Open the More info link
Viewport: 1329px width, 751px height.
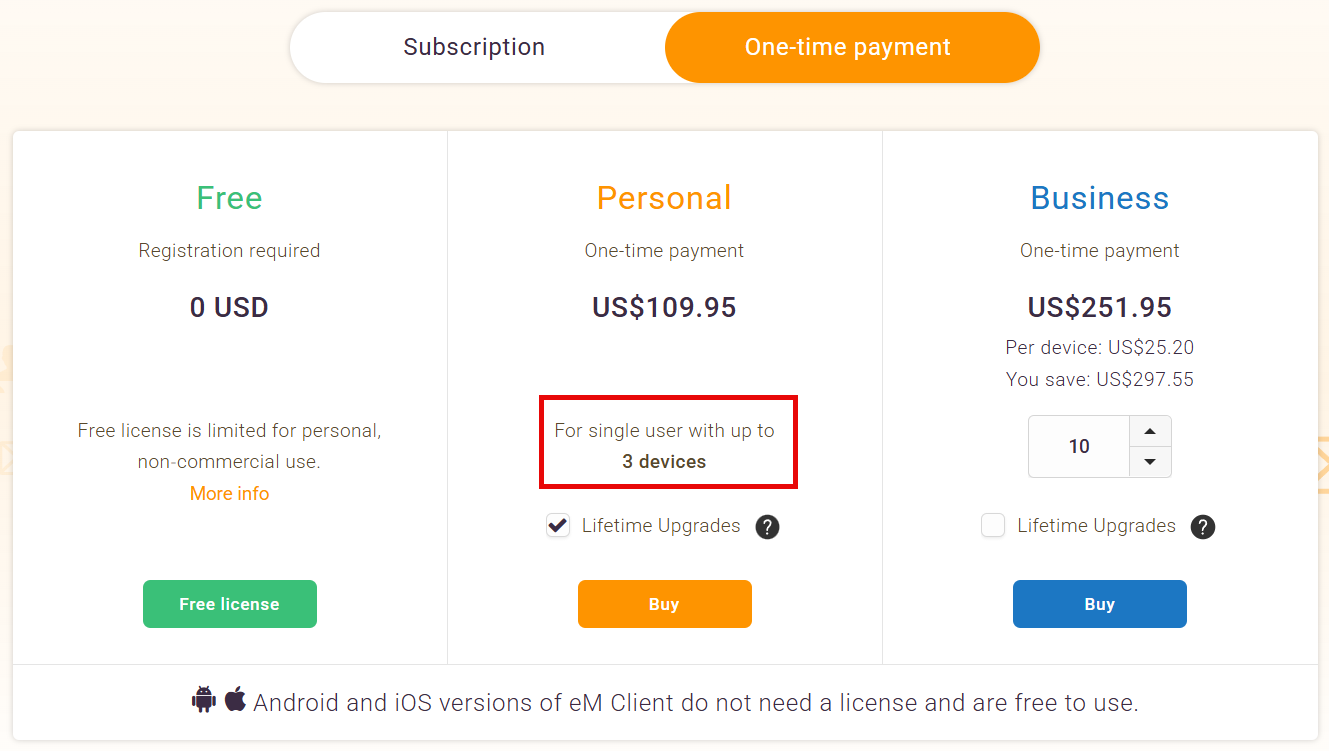point(230,494)
